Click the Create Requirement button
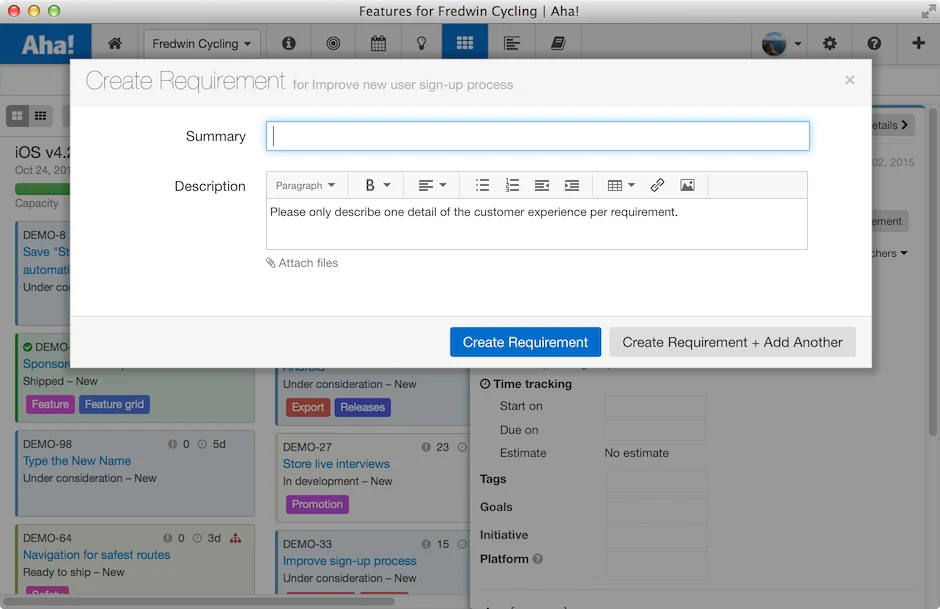The height and width of the screenshot is (609, 940). (525, 342)
